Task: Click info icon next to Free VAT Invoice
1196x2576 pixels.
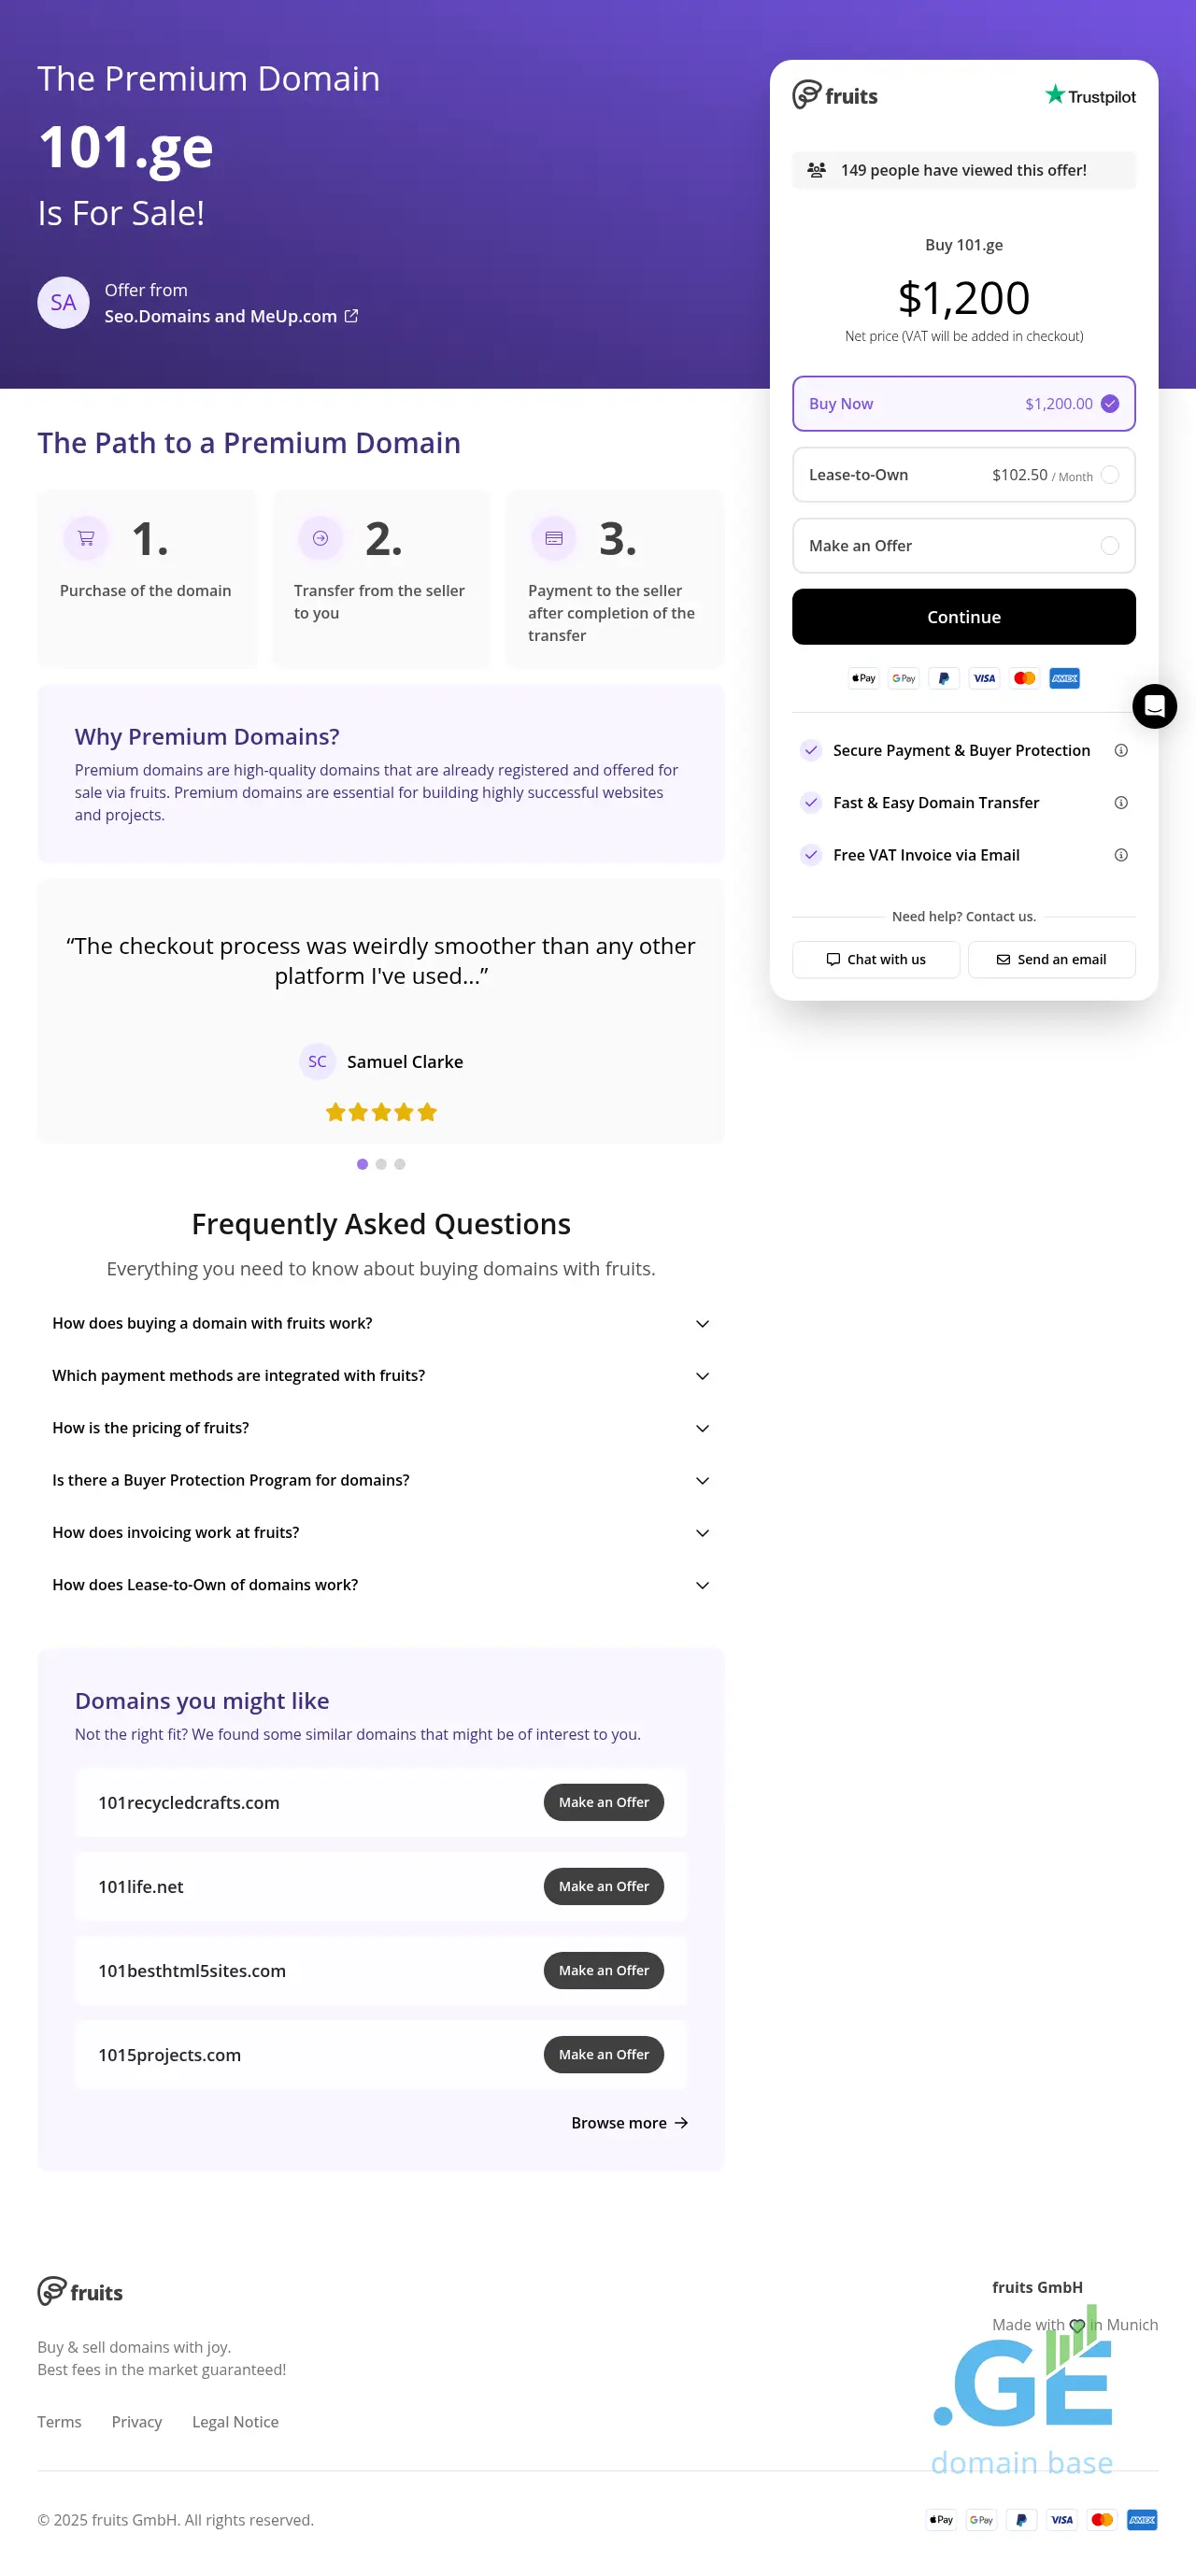Action: point(1120,855)
